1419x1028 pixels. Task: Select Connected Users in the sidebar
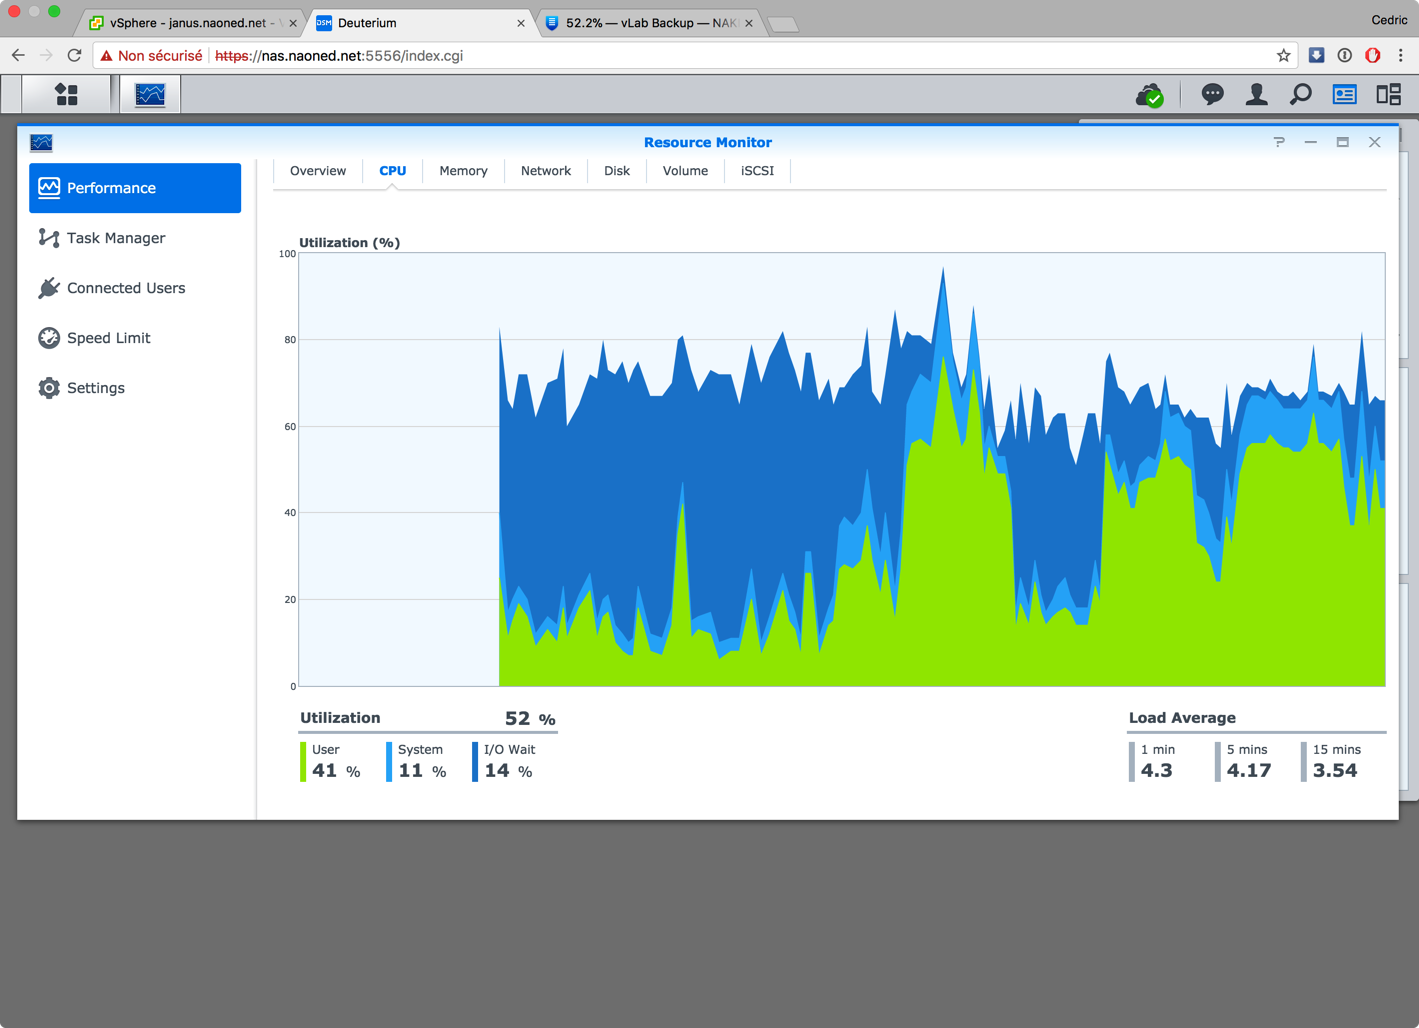(126, 288)
